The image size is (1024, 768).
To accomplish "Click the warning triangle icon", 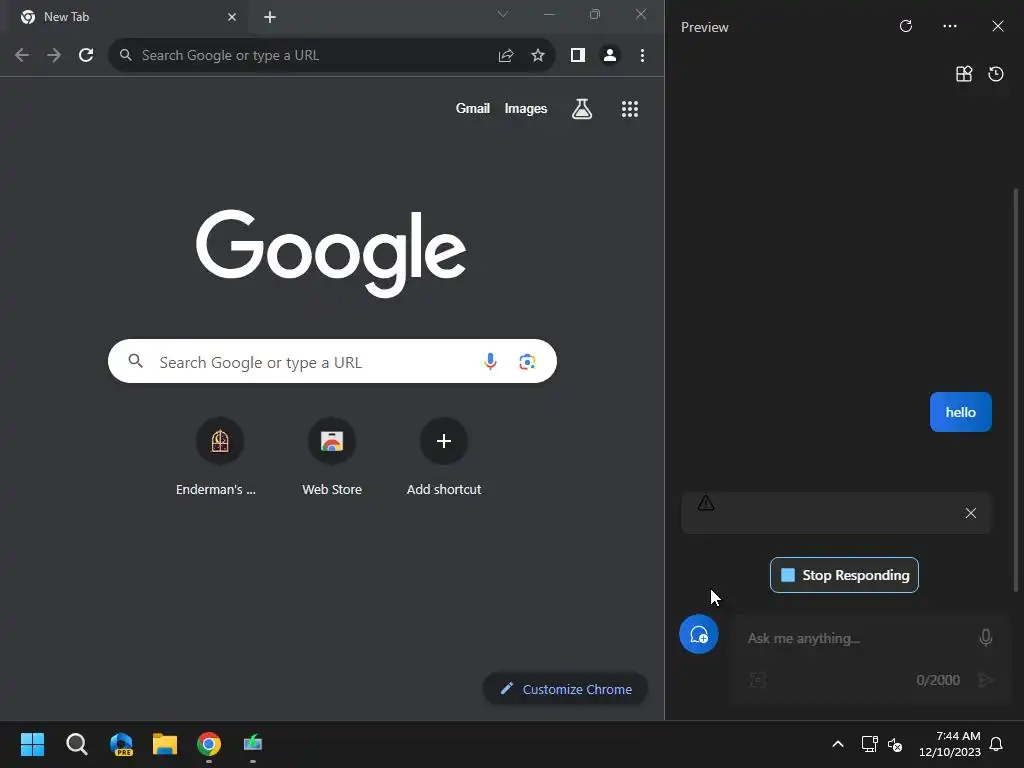I will [706, 502].
